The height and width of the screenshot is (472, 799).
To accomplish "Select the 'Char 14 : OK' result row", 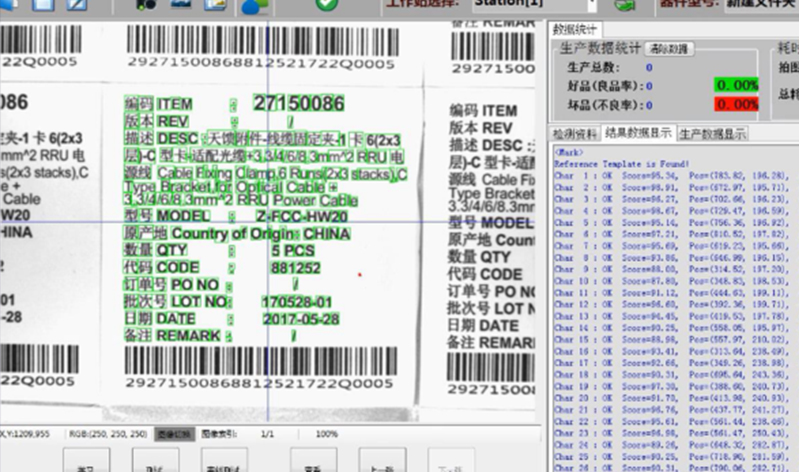I will click(672, 328).
